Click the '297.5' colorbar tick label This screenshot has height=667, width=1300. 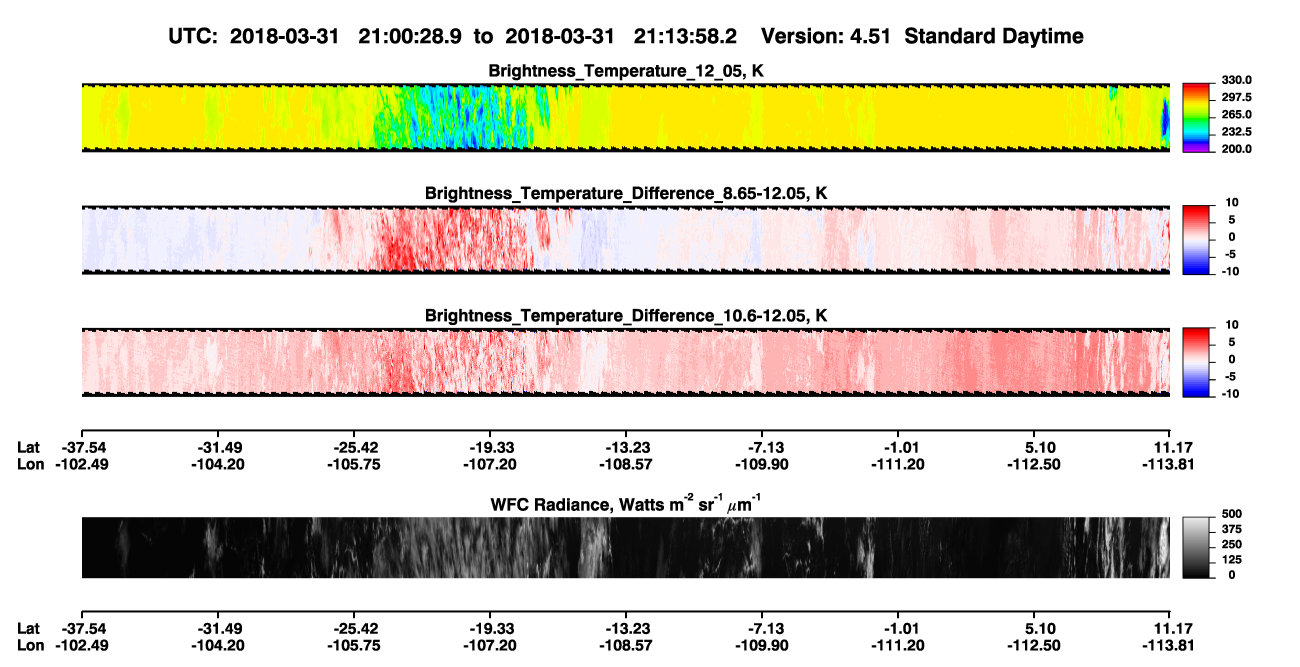coord(1236,97)
